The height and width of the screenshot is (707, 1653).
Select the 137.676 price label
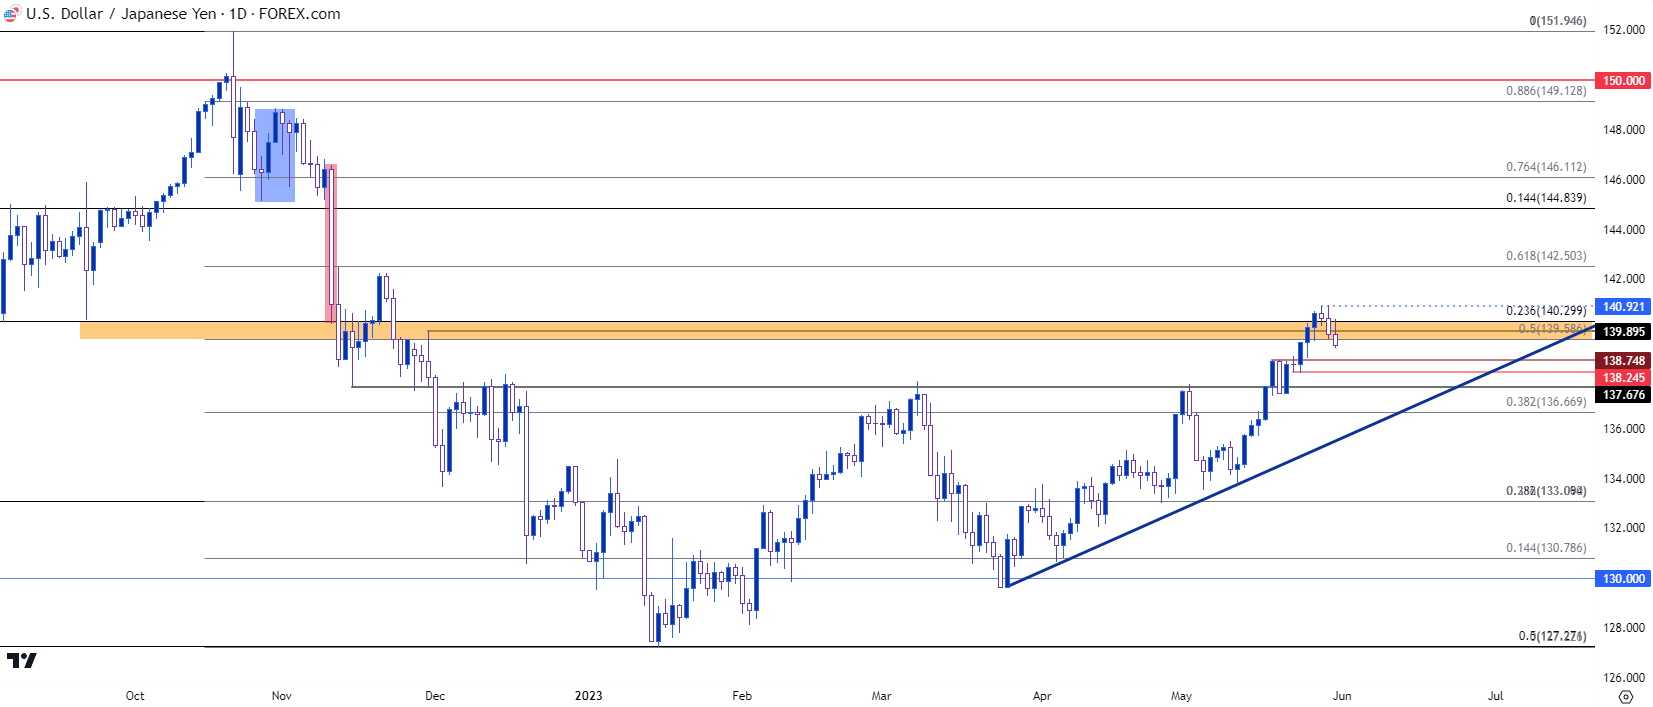coord(1623,395)
